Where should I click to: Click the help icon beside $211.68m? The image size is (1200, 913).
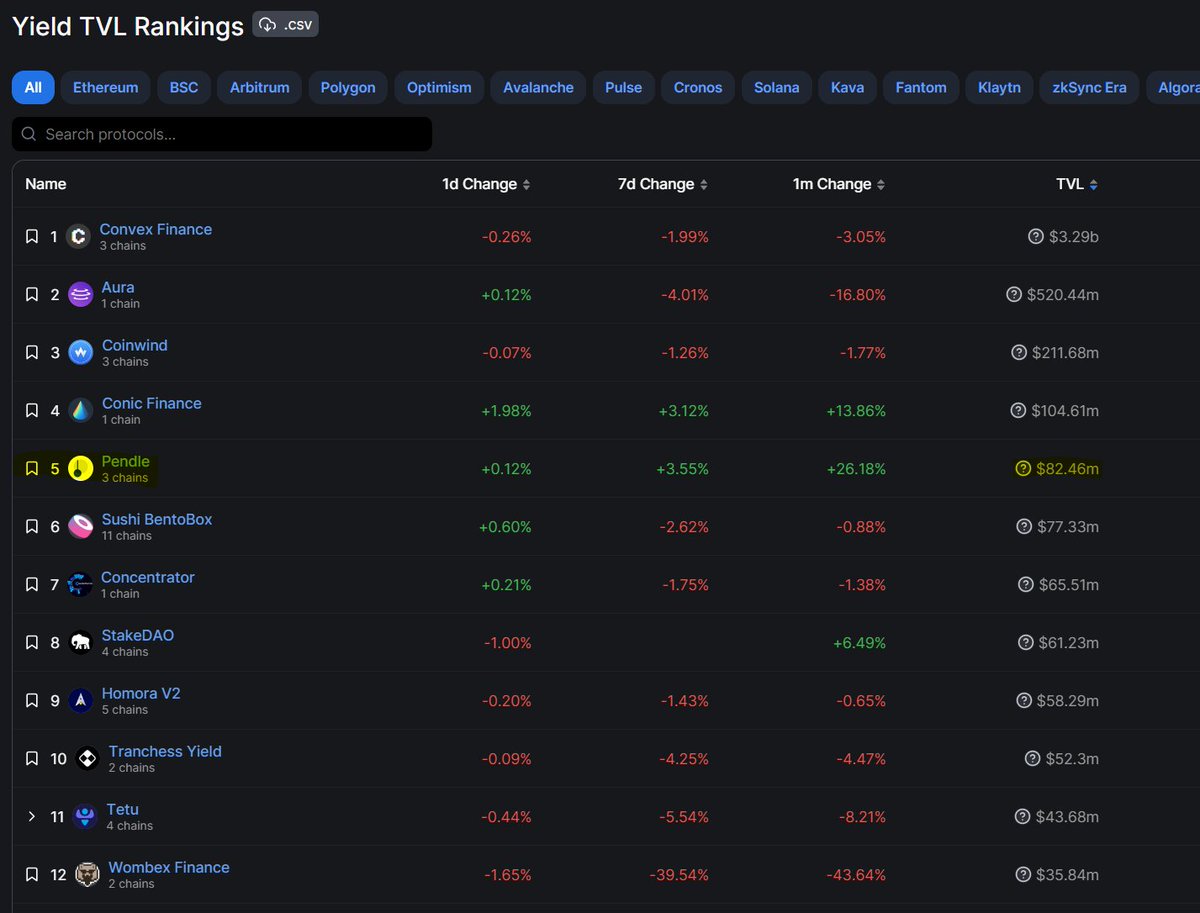[1019, 353]
